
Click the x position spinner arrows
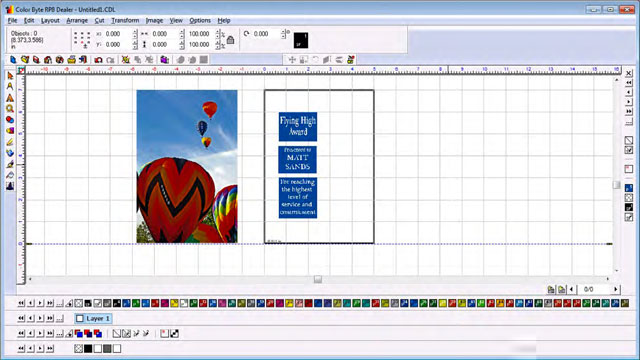(x=135, y=34)
